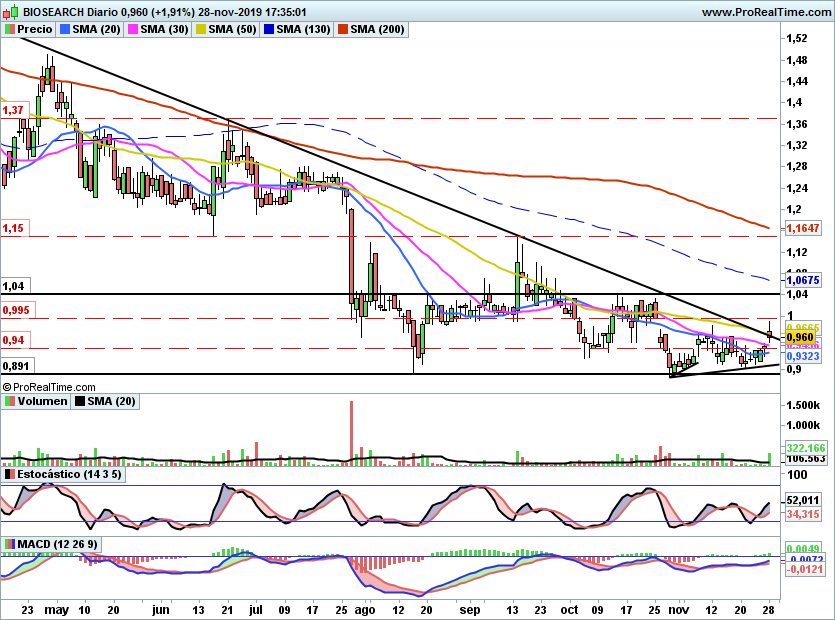The width and height of the screenshot is (835, 620).
Task: Click the candlestick icon beside the BIOSEARCH title
Action: point(11,11)
